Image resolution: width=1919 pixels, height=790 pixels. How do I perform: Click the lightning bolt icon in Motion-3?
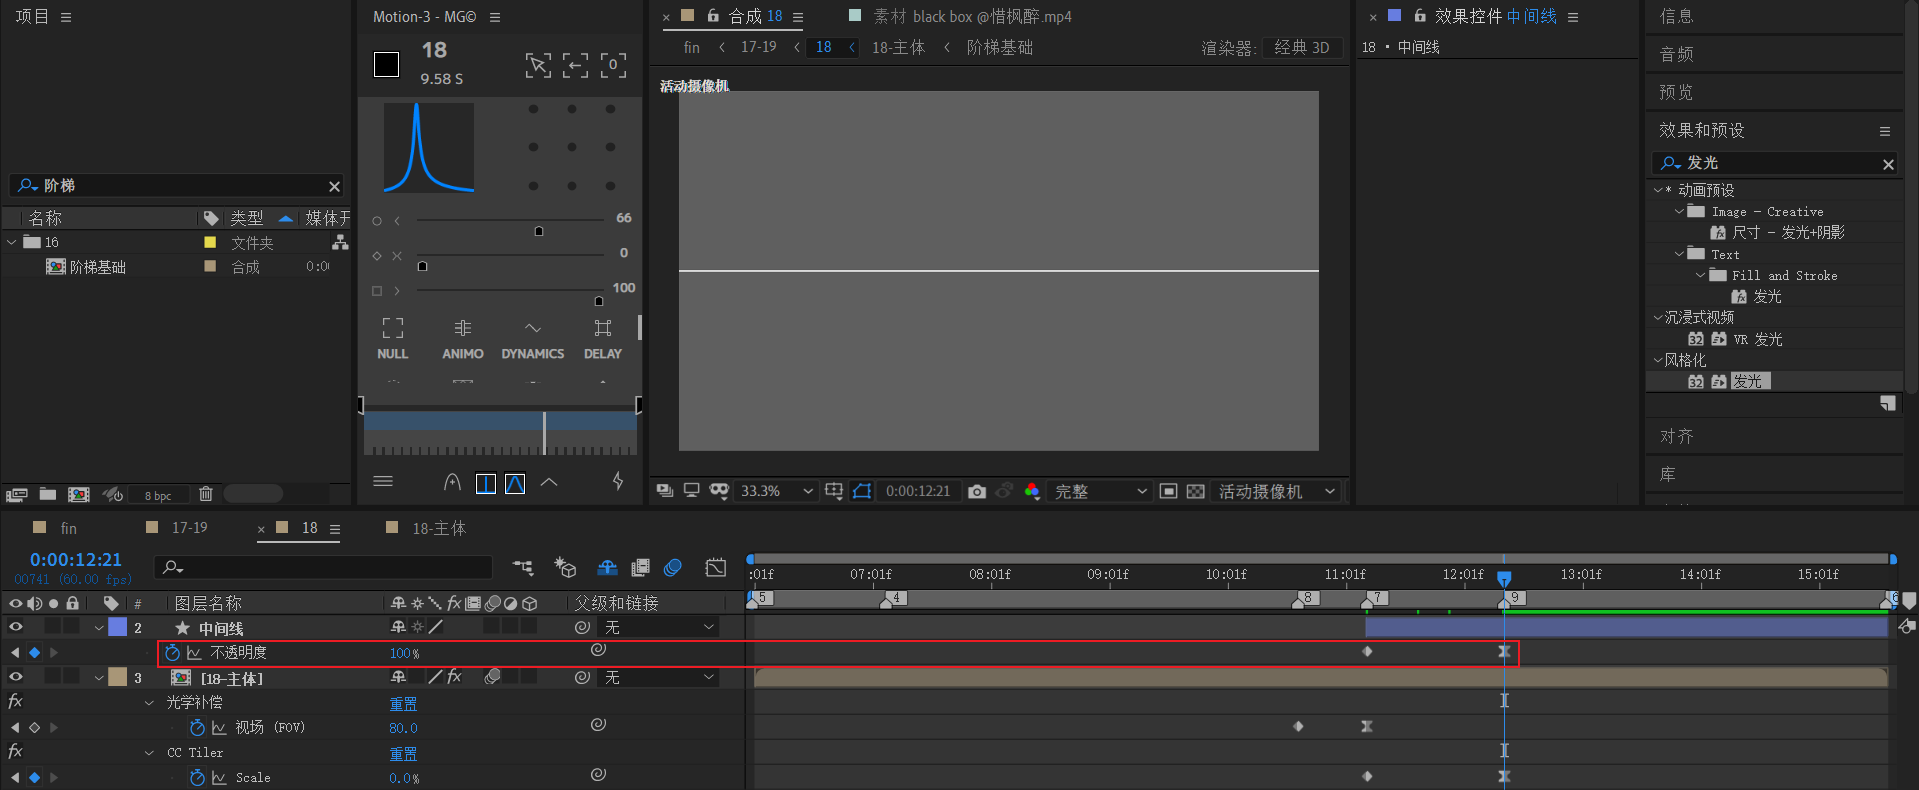tap(618, 482)
